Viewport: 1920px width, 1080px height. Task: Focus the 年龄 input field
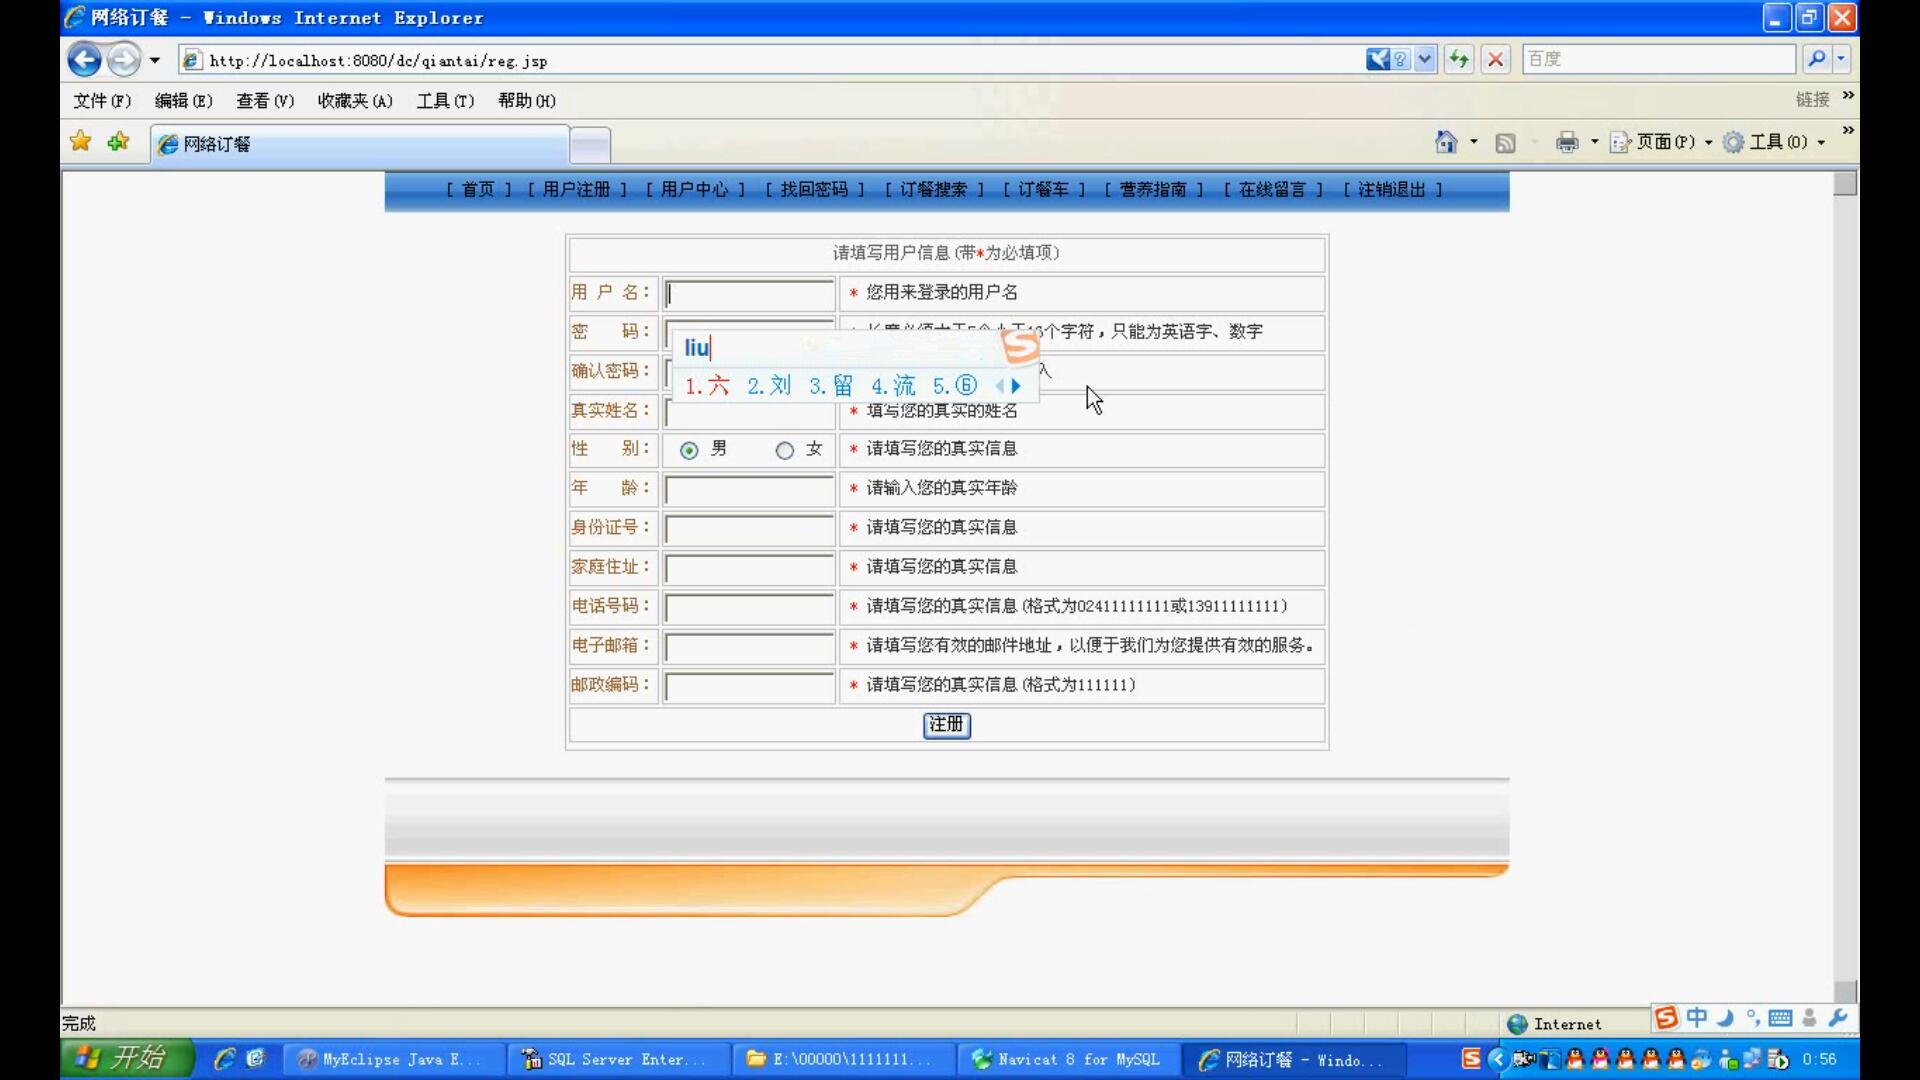pos(749,490)
